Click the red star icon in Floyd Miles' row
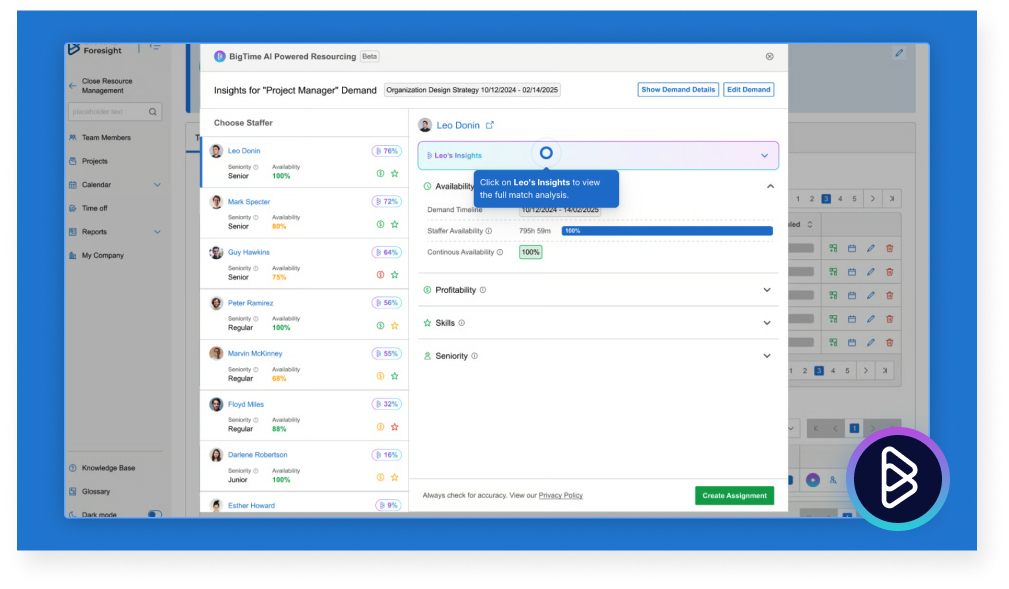Viewport: 1009px width, 589px height. (394, 427)
